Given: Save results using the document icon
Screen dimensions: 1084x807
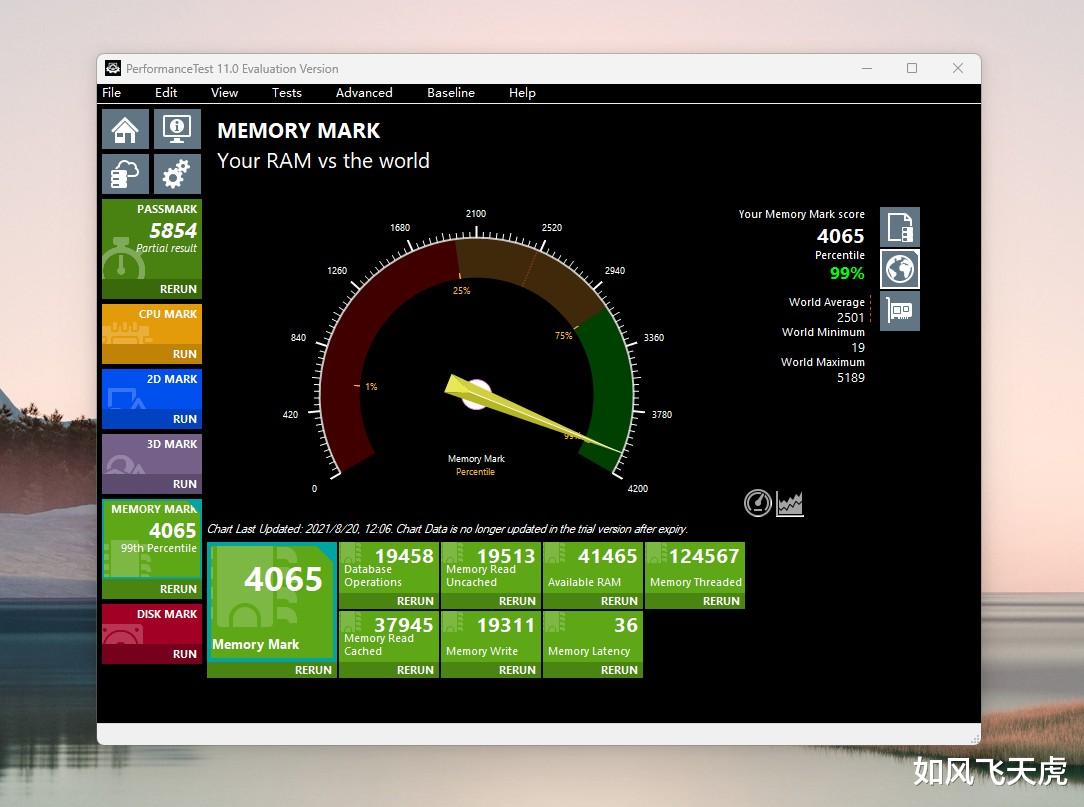Looking at the screenshot, I should (x=899, y=227).
